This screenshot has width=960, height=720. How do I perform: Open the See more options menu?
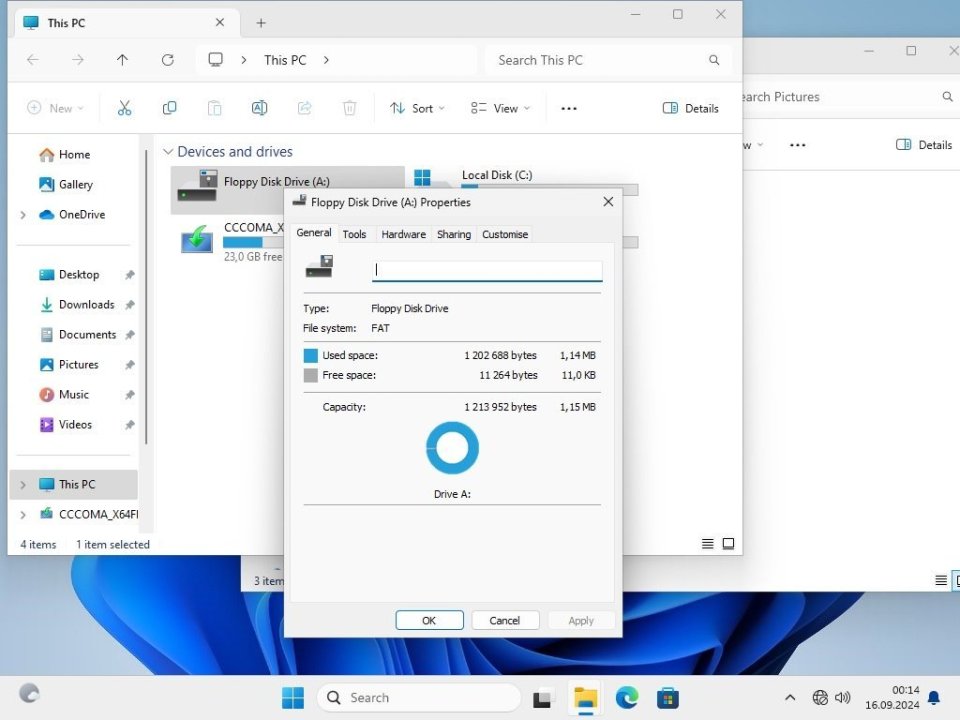coord(569,108)
